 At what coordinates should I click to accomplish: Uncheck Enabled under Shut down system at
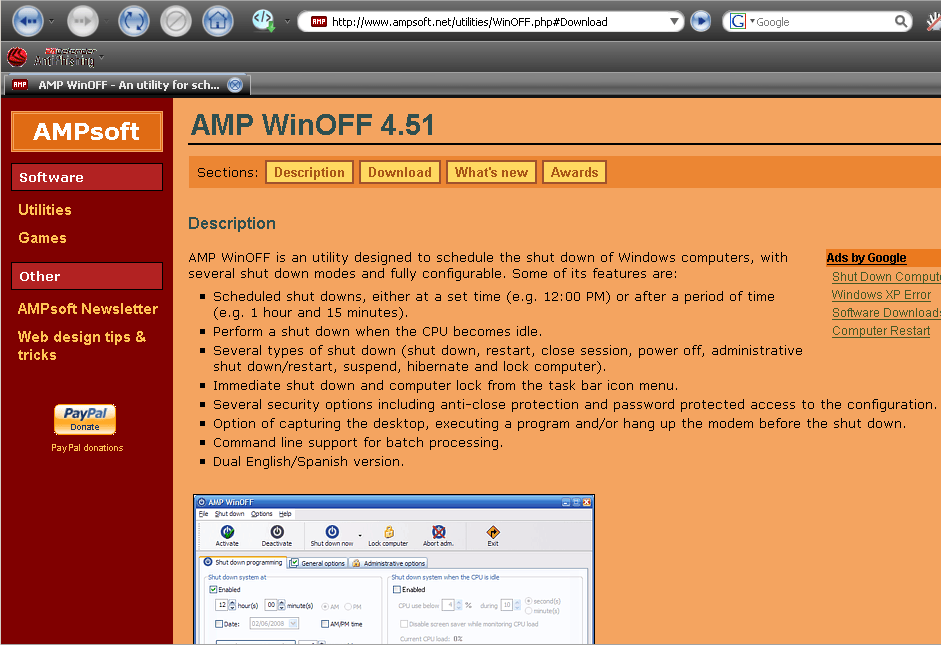(x=213, y=589)
